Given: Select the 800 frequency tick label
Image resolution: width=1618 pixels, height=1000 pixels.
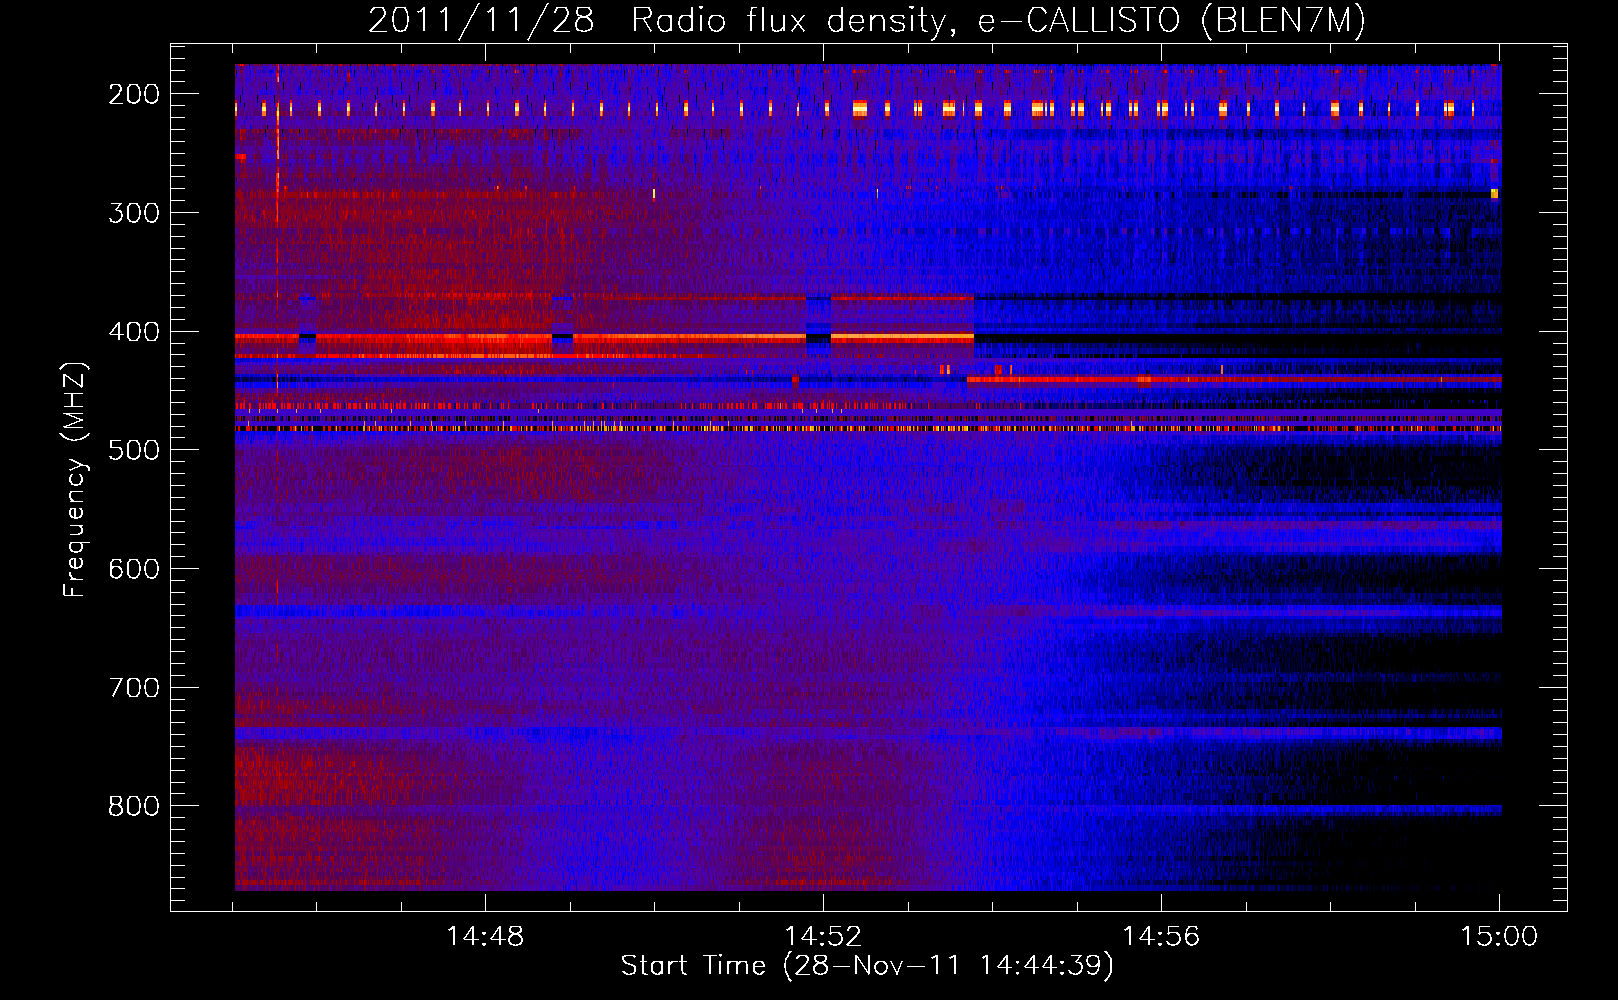Looking at the screenshot, I should (134, 806).
